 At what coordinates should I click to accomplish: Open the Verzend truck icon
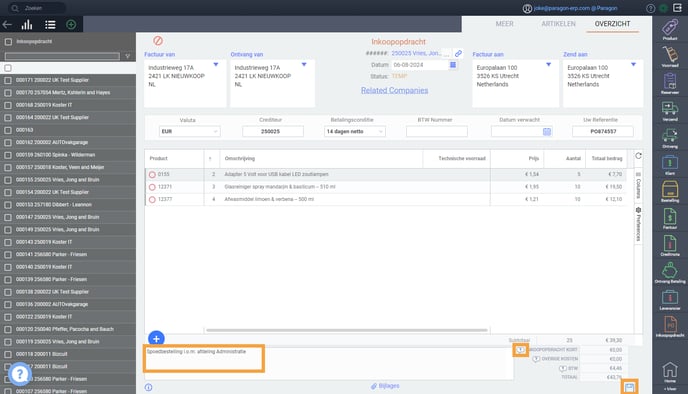(670, 108)
